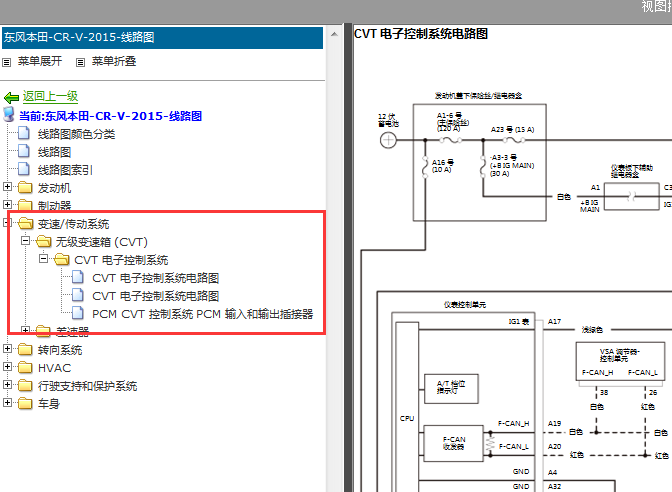The height and width of the screenshot is (492, 672).
Task: Select the 无级变速箱 (CVT) label
Action: coord(102,242)
